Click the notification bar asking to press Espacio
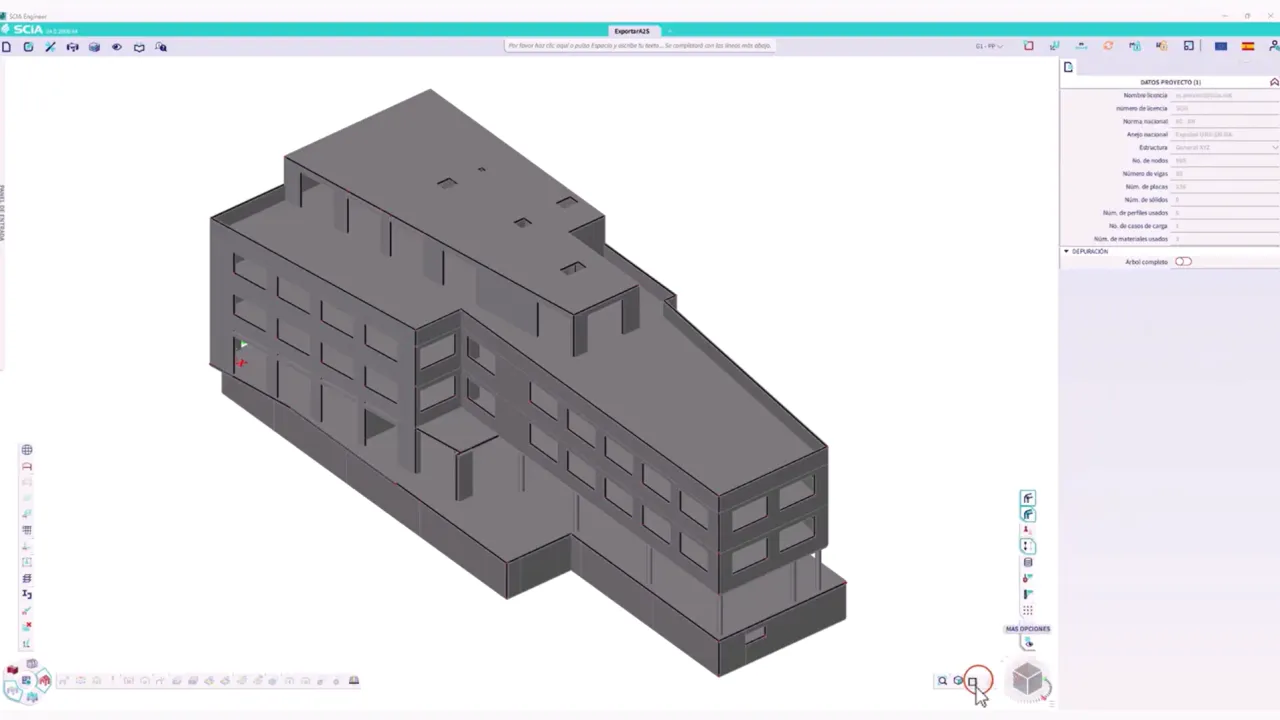The height and width of the screenshot is (720, 1280). click(x=640, y=45)
